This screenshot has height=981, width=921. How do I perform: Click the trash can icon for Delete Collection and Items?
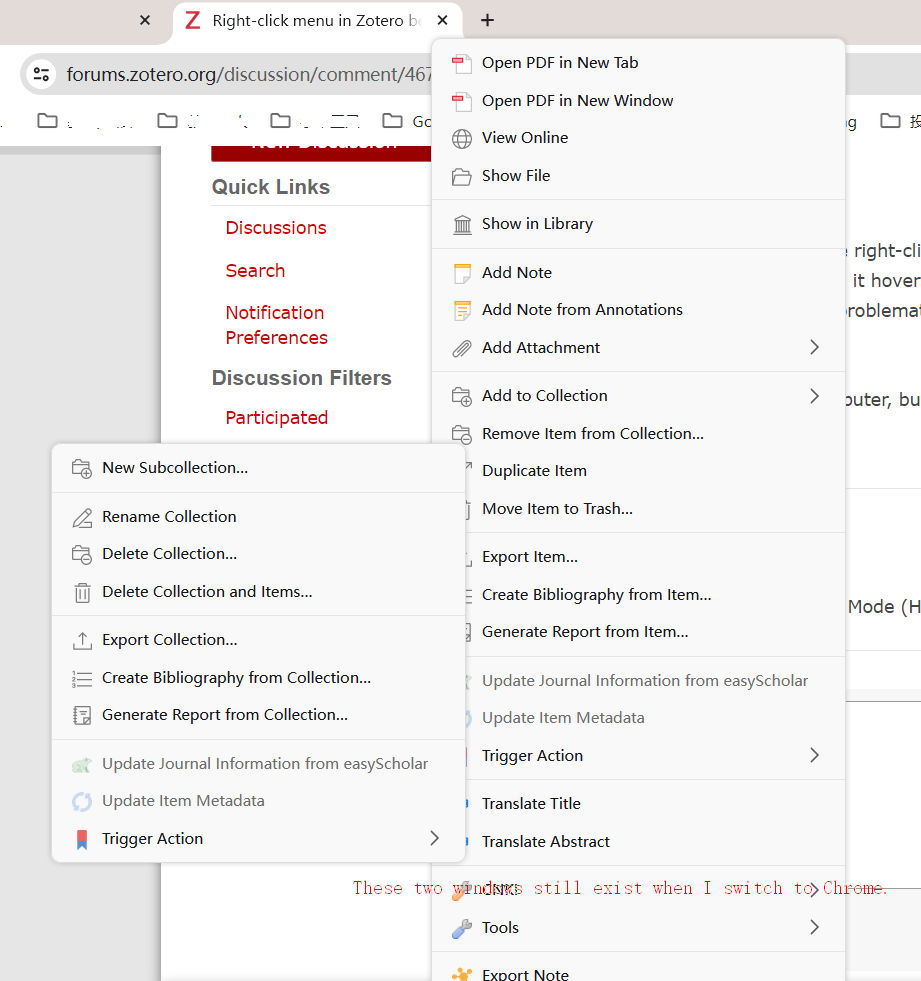coord(82,592)
